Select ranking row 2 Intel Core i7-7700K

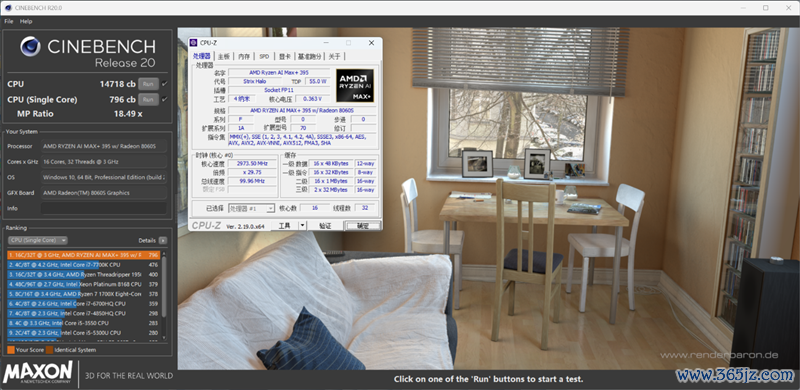pos(84,264)
